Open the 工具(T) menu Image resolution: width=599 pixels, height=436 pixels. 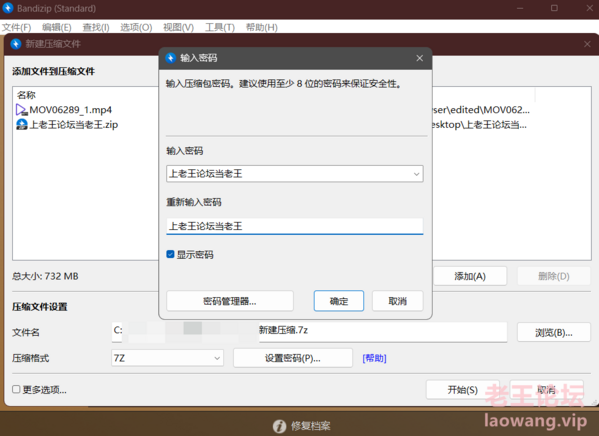[220, 28]
